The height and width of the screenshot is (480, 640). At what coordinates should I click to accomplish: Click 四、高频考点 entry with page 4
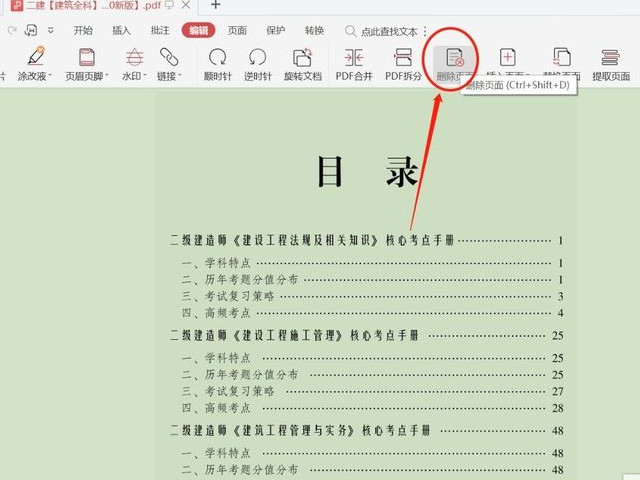click(372, 313)
